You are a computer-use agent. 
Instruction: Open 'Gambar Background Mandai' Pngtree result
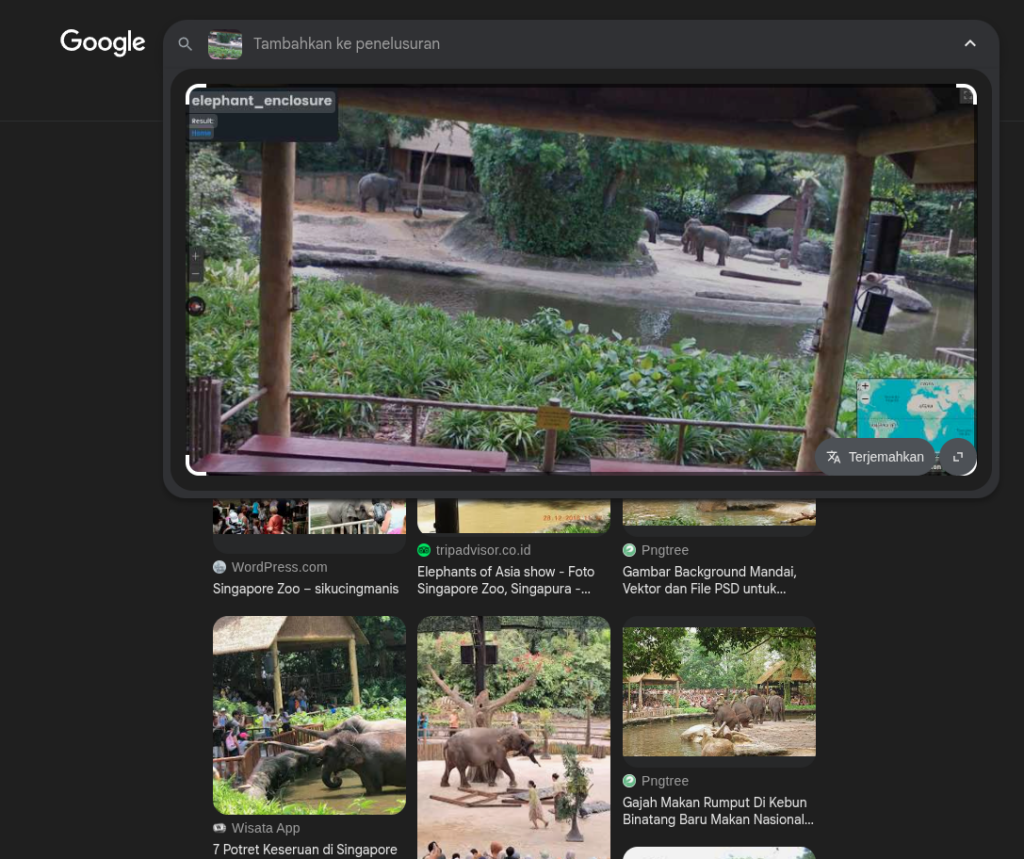coord(710,580)
